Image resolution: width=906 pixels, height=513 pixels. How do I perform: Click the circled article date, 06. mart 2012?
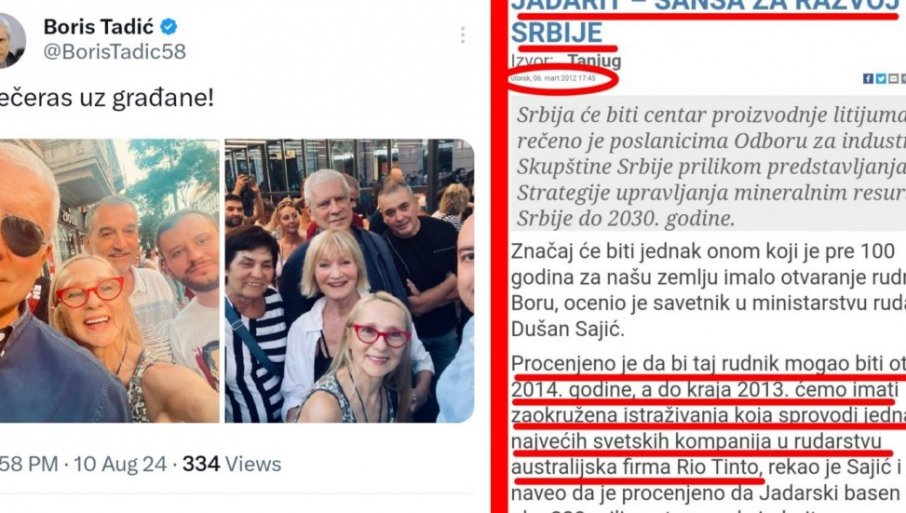click(553, 78)
